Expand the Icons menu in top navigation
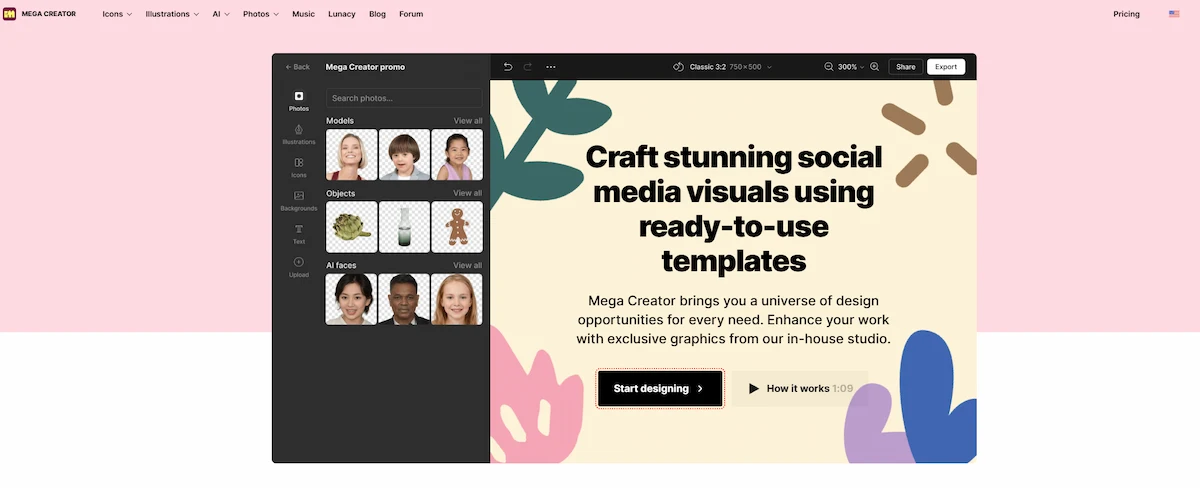Image resolution: width=1200 pixels, height=488 pixels. coord(117,14)
